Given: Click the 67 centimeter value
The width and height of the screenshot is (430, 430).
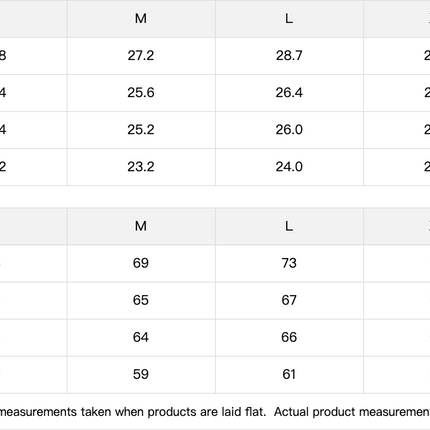Looking at the screenshot, I should tap(289, 300).
